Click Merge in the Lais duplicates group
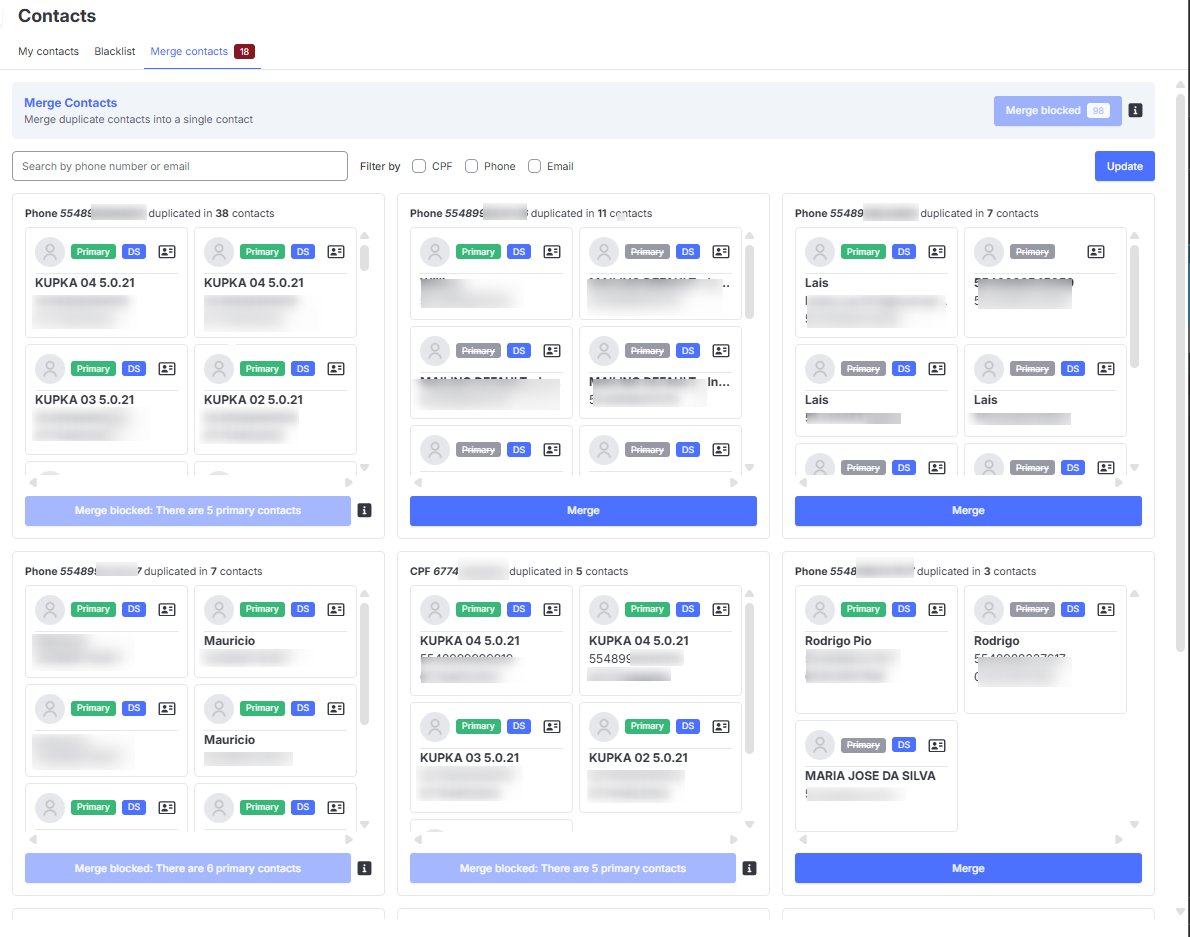This screenshot has width=1190, height=937. pyautogui.click(x=968, y=511)
